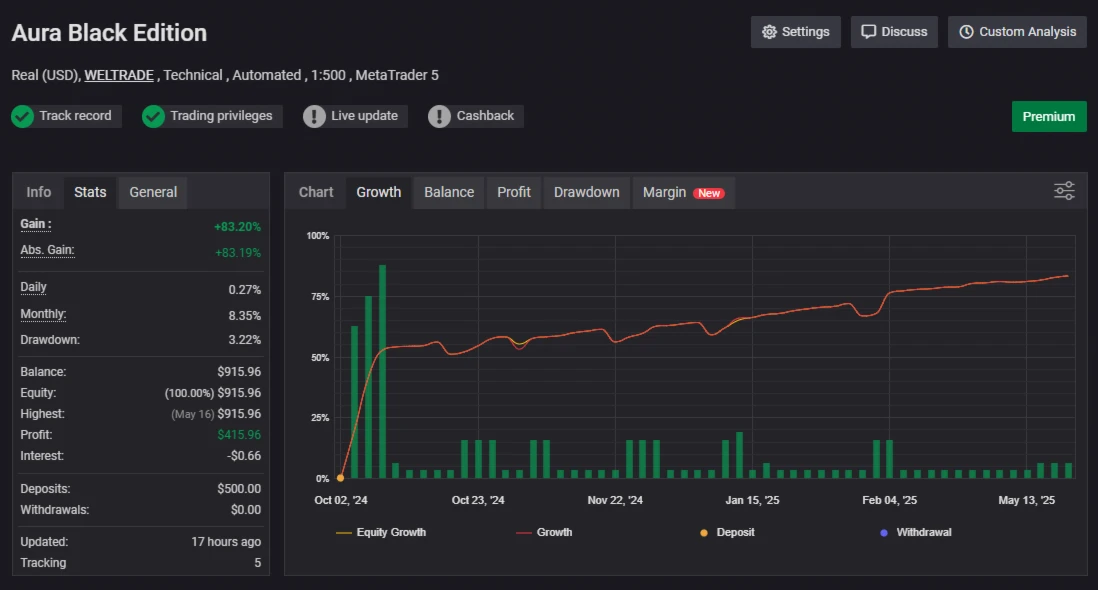
Task: Click the Cashback warning icon
Action: point(439,116)
